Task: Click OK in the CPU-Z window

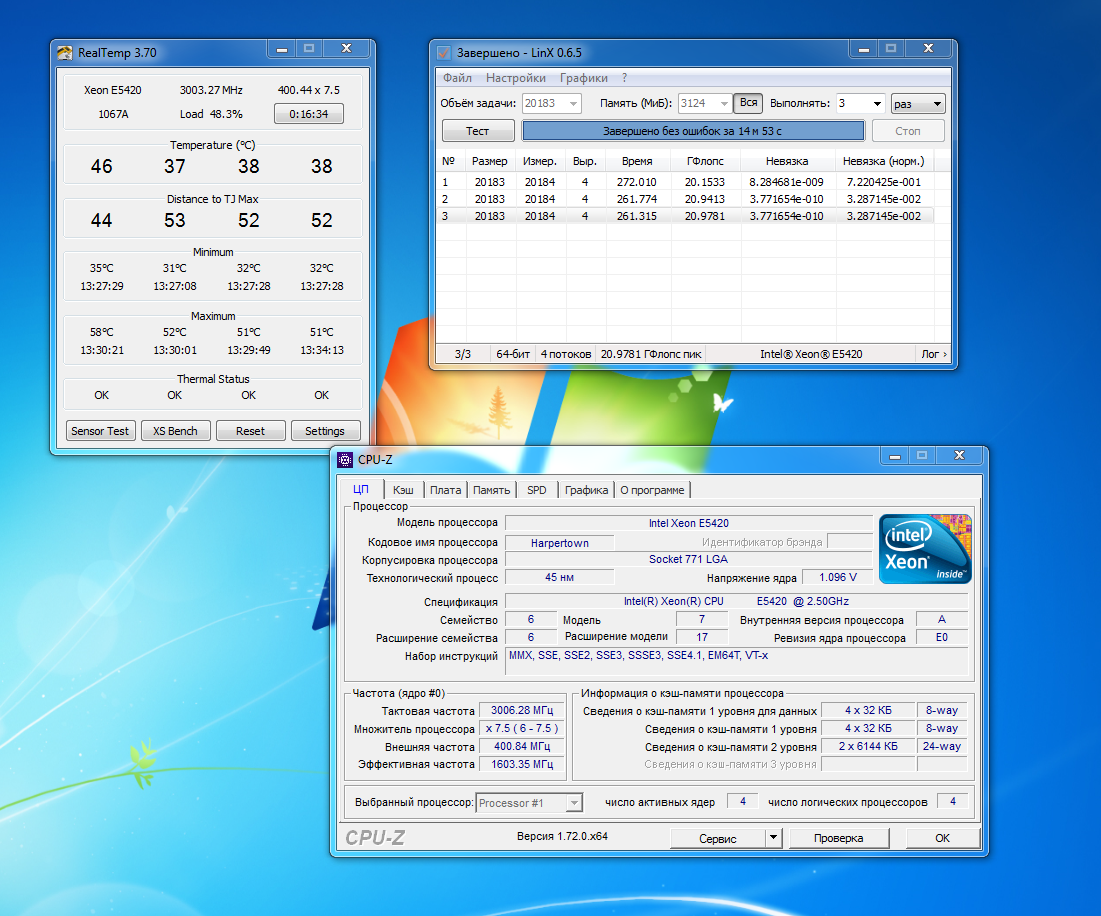Action: click(942, 838)
